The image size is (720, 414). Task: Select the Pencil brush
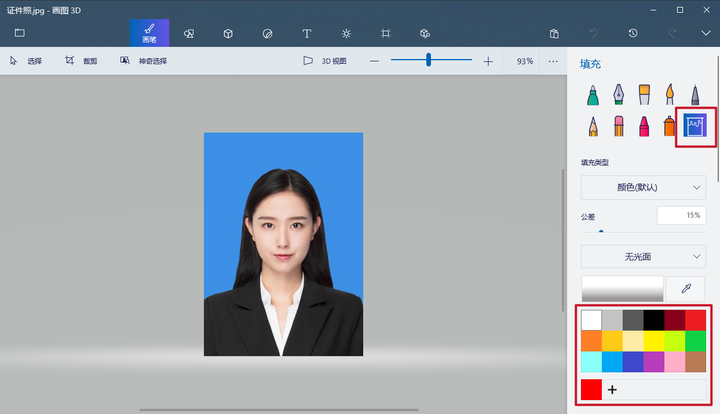click(x=593, y=126)
